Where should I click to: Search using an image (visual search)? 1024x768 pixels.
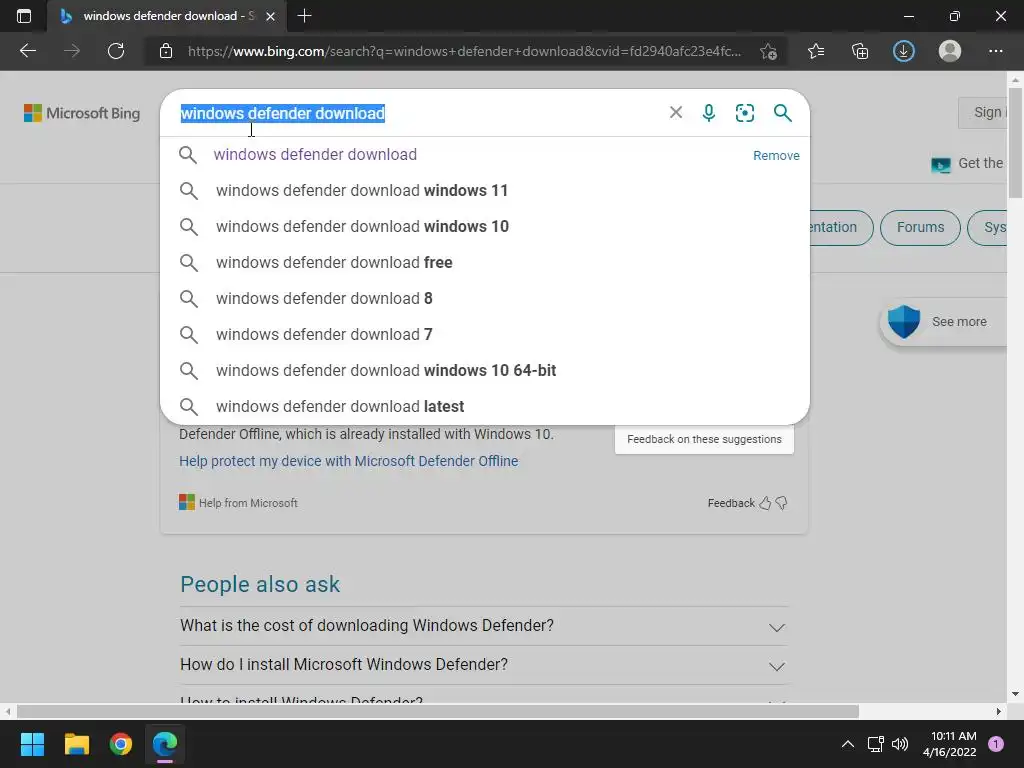[x=744, y=113]
